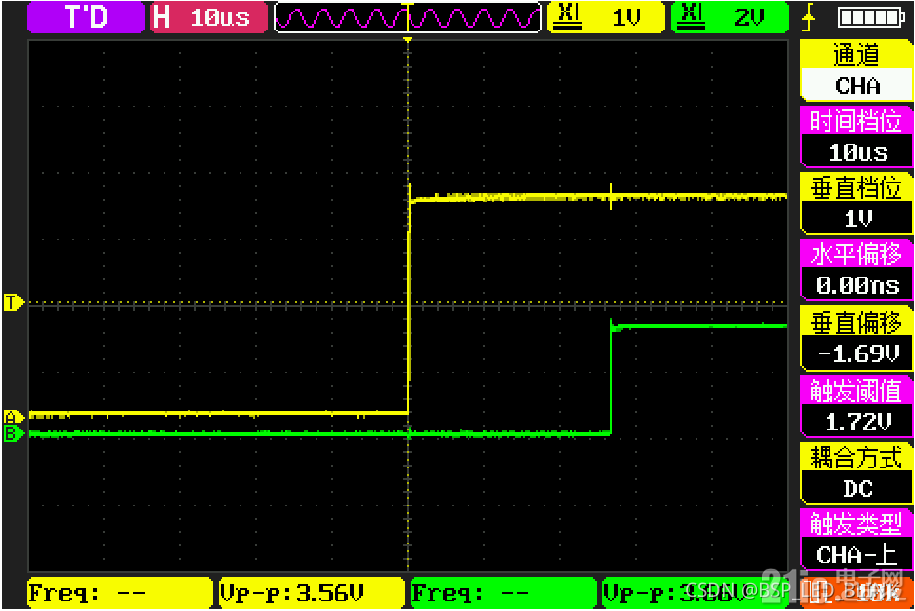This screenshot has width=915, height=611.
Task: Adjust the 10us time scale value
Action: coord(856,152)
